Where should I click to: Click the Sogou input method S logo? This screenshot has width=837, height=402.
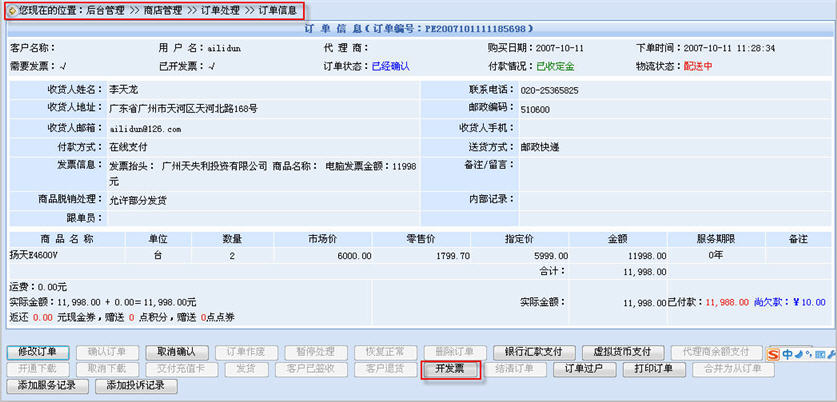click(774, 353)
